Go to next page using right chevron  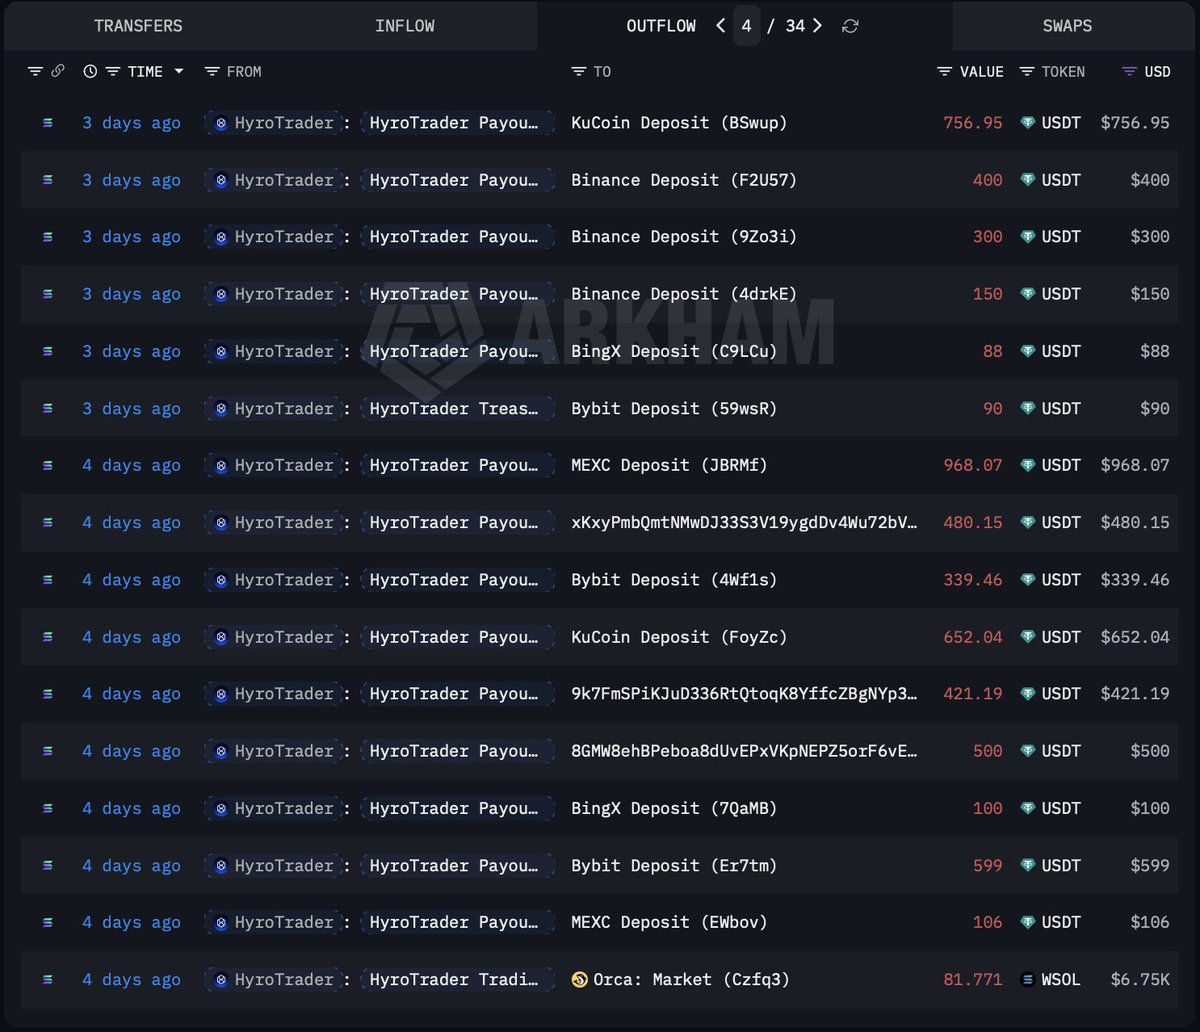point(817,26)
